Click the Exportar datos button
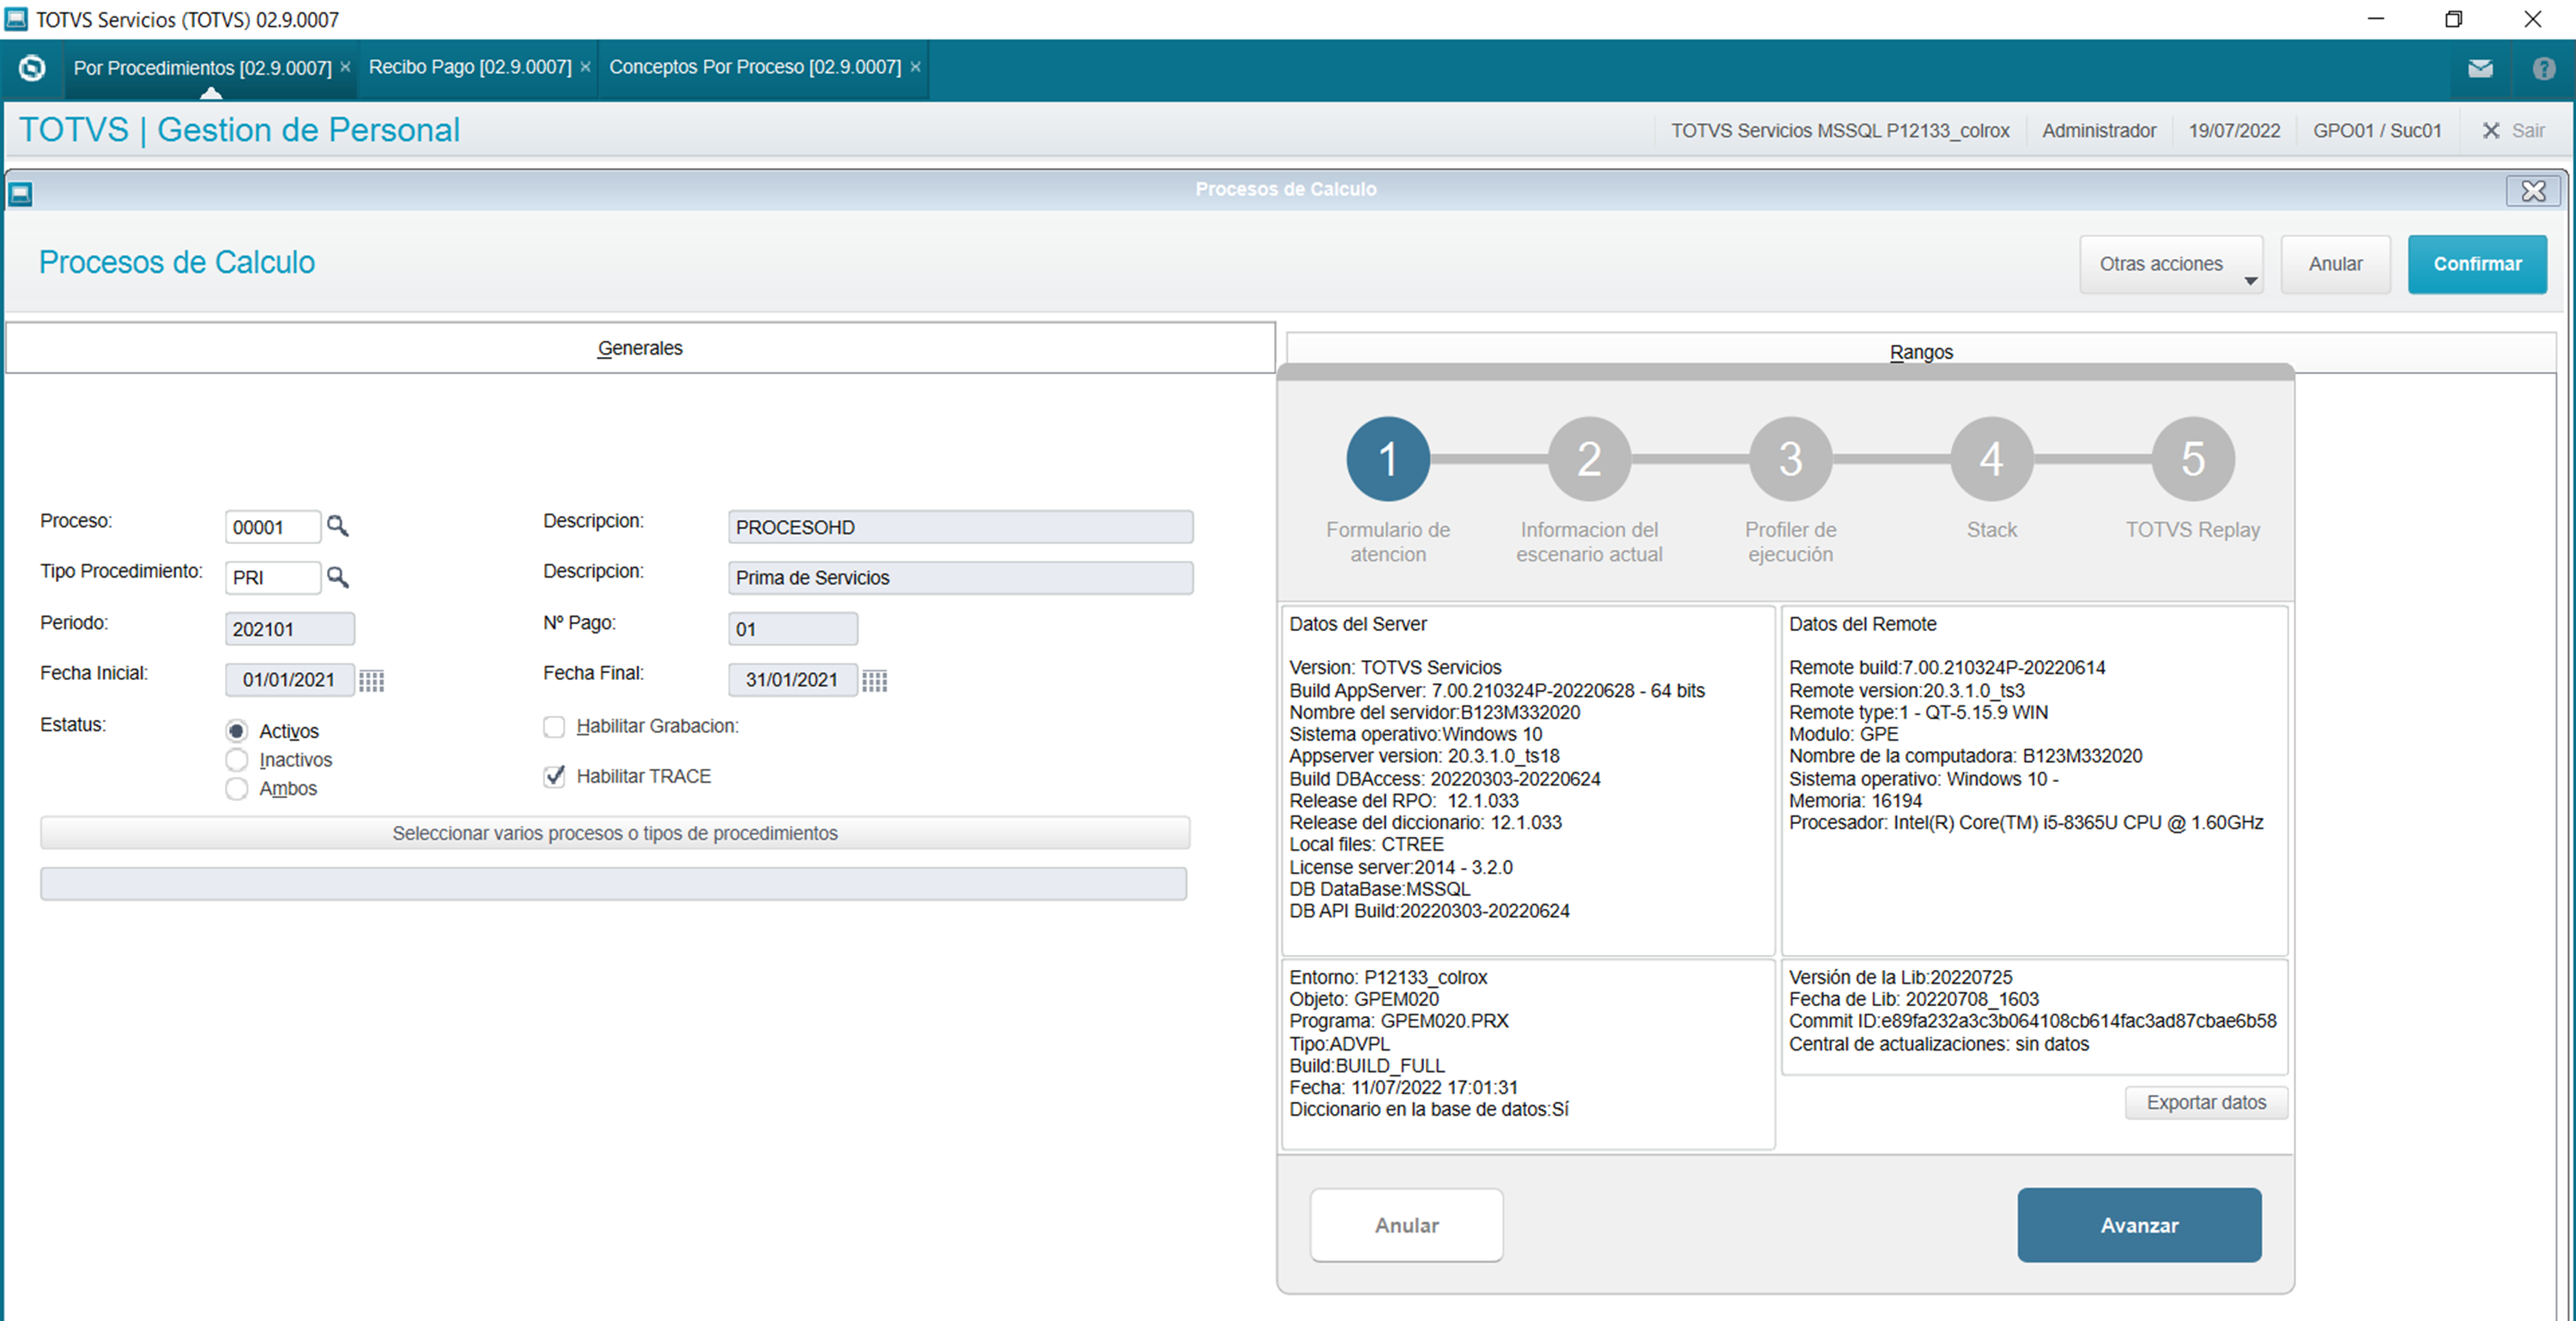The height and width of the screenshot is (1321, 2576). [x=2206, y=1102]
